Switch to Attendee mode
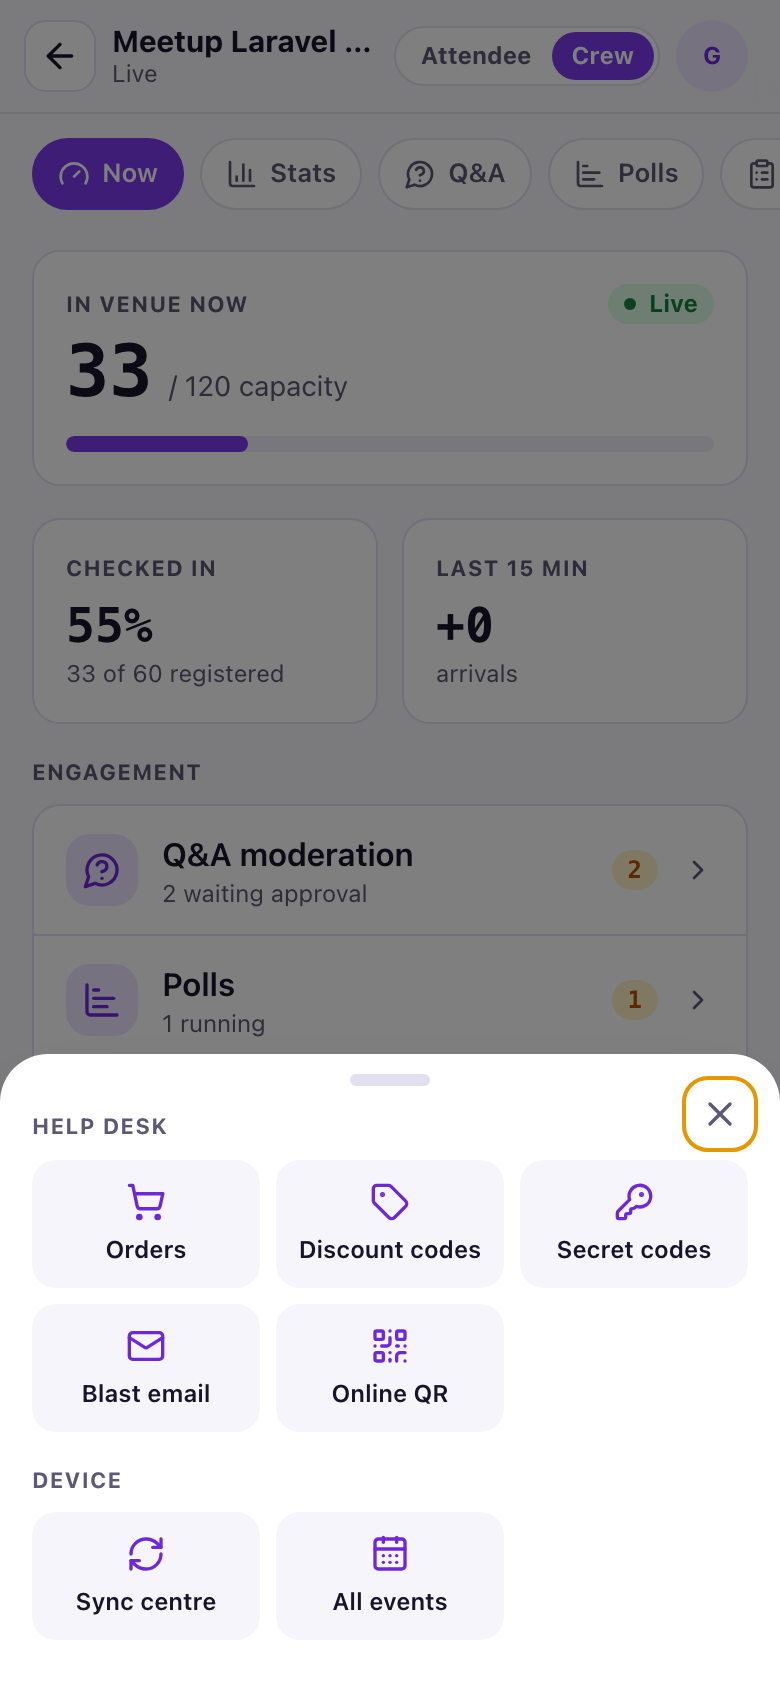The width and height of the screenshot is (780, 1688). click(476, 56)
